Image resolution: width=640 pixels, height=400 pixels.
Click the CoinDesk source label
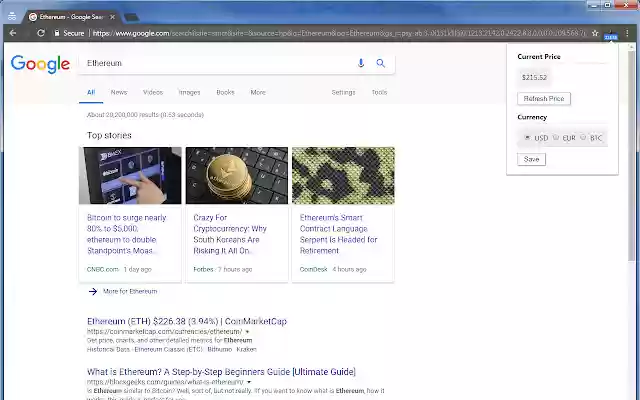coord(313,269)
